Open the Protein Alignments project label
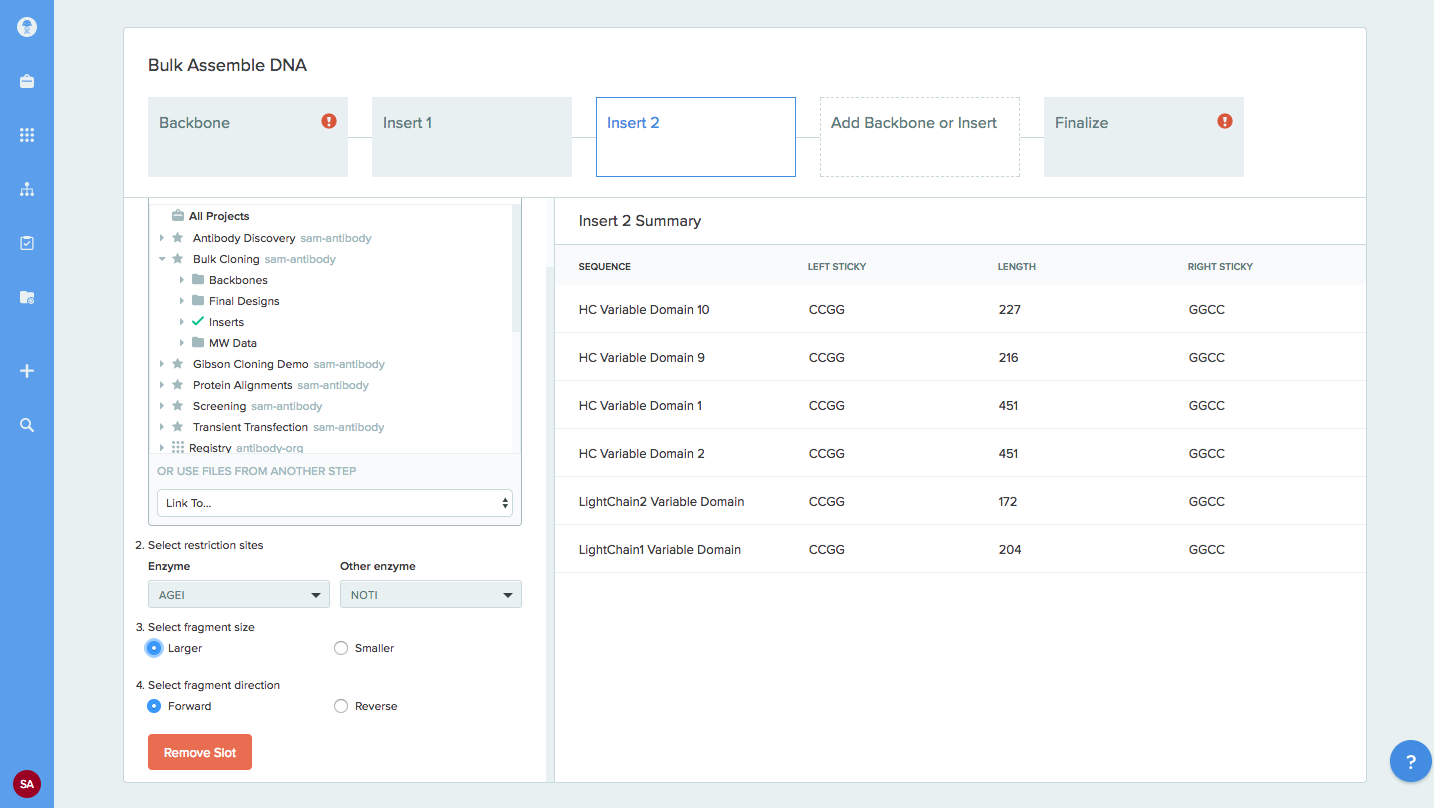The image size is (1434, 808). point(243,385)
